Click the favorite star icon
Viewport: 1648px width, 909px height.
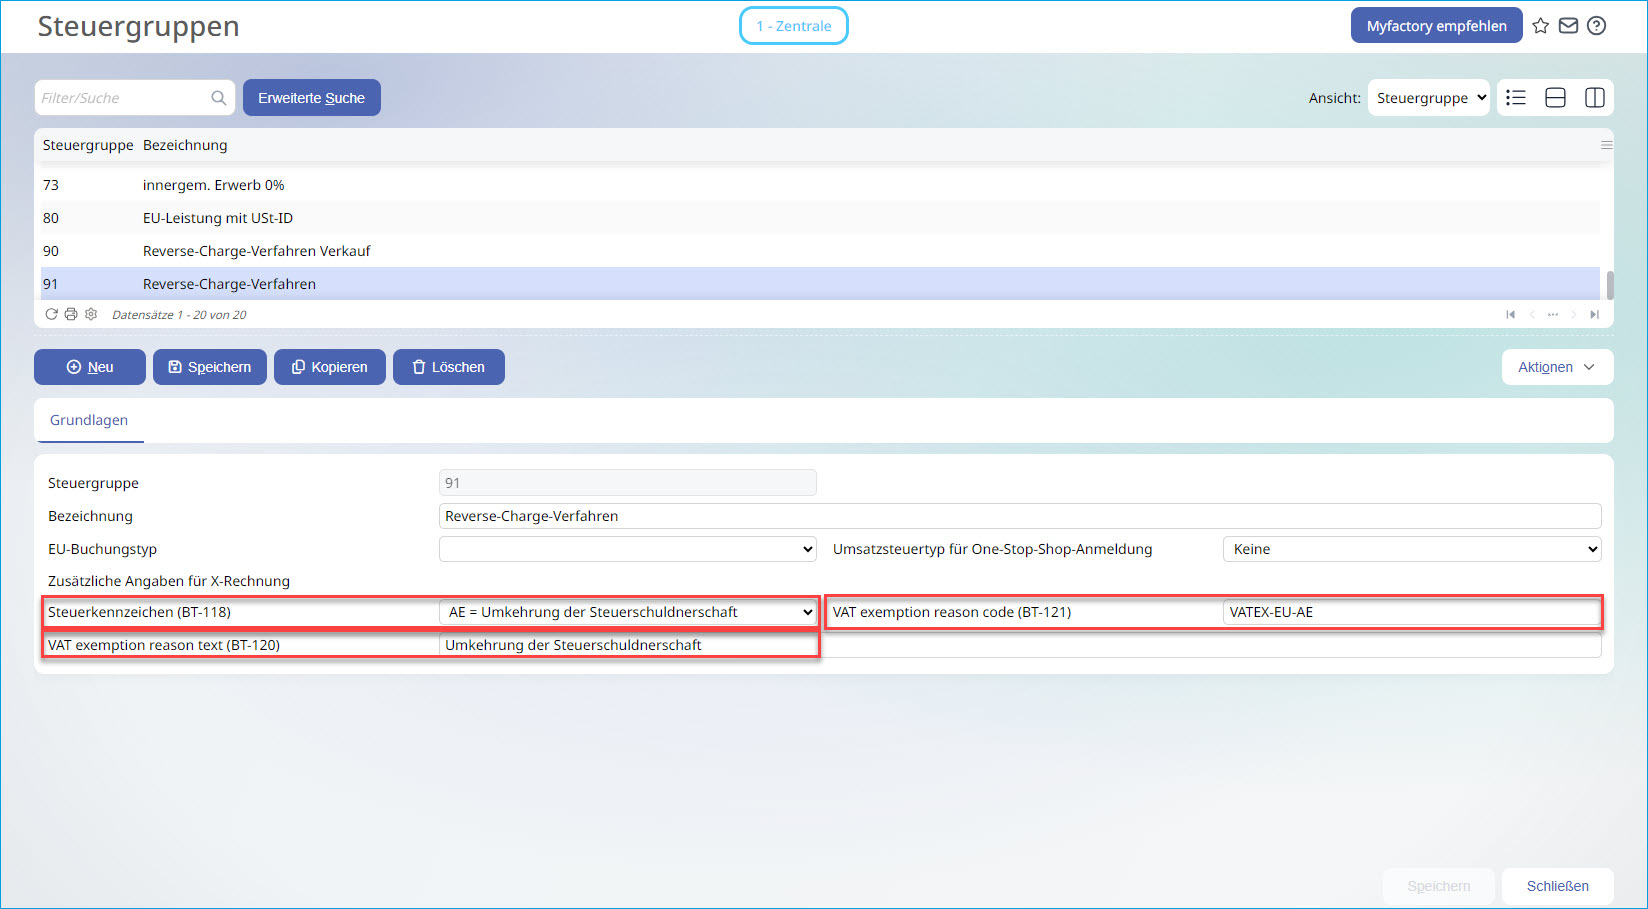click(x=1540, y=26)
